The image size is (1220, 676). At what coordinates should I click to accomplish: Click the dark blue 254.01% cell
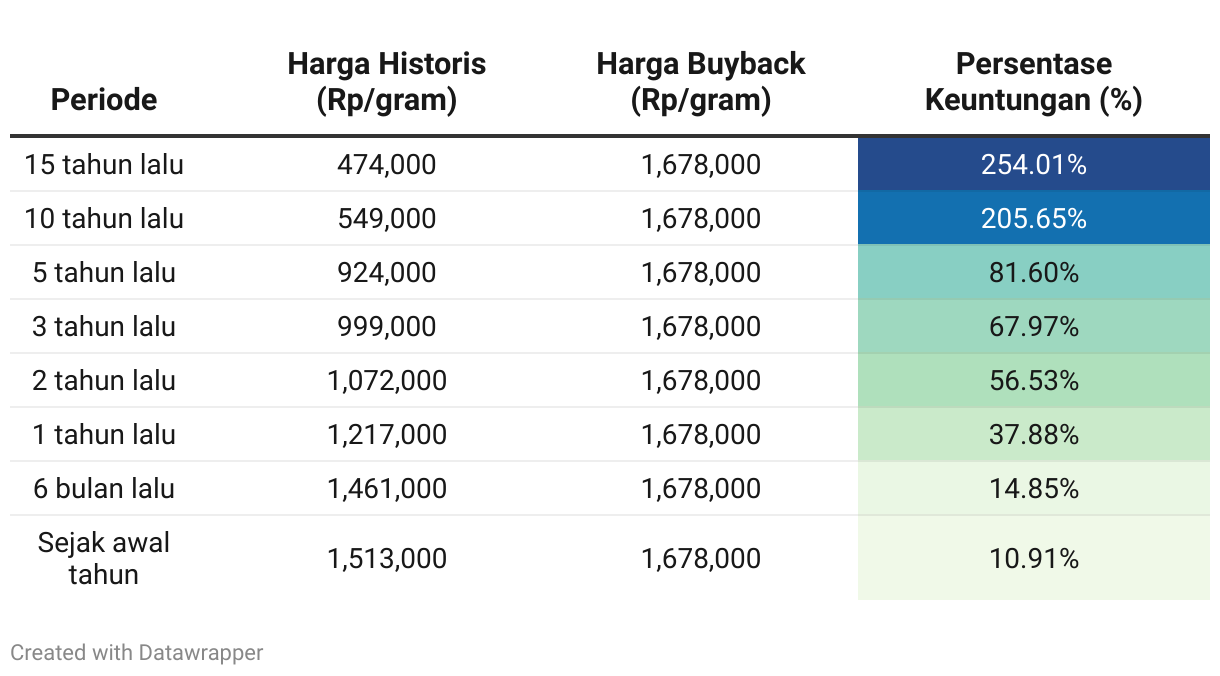coord(1034,164)
